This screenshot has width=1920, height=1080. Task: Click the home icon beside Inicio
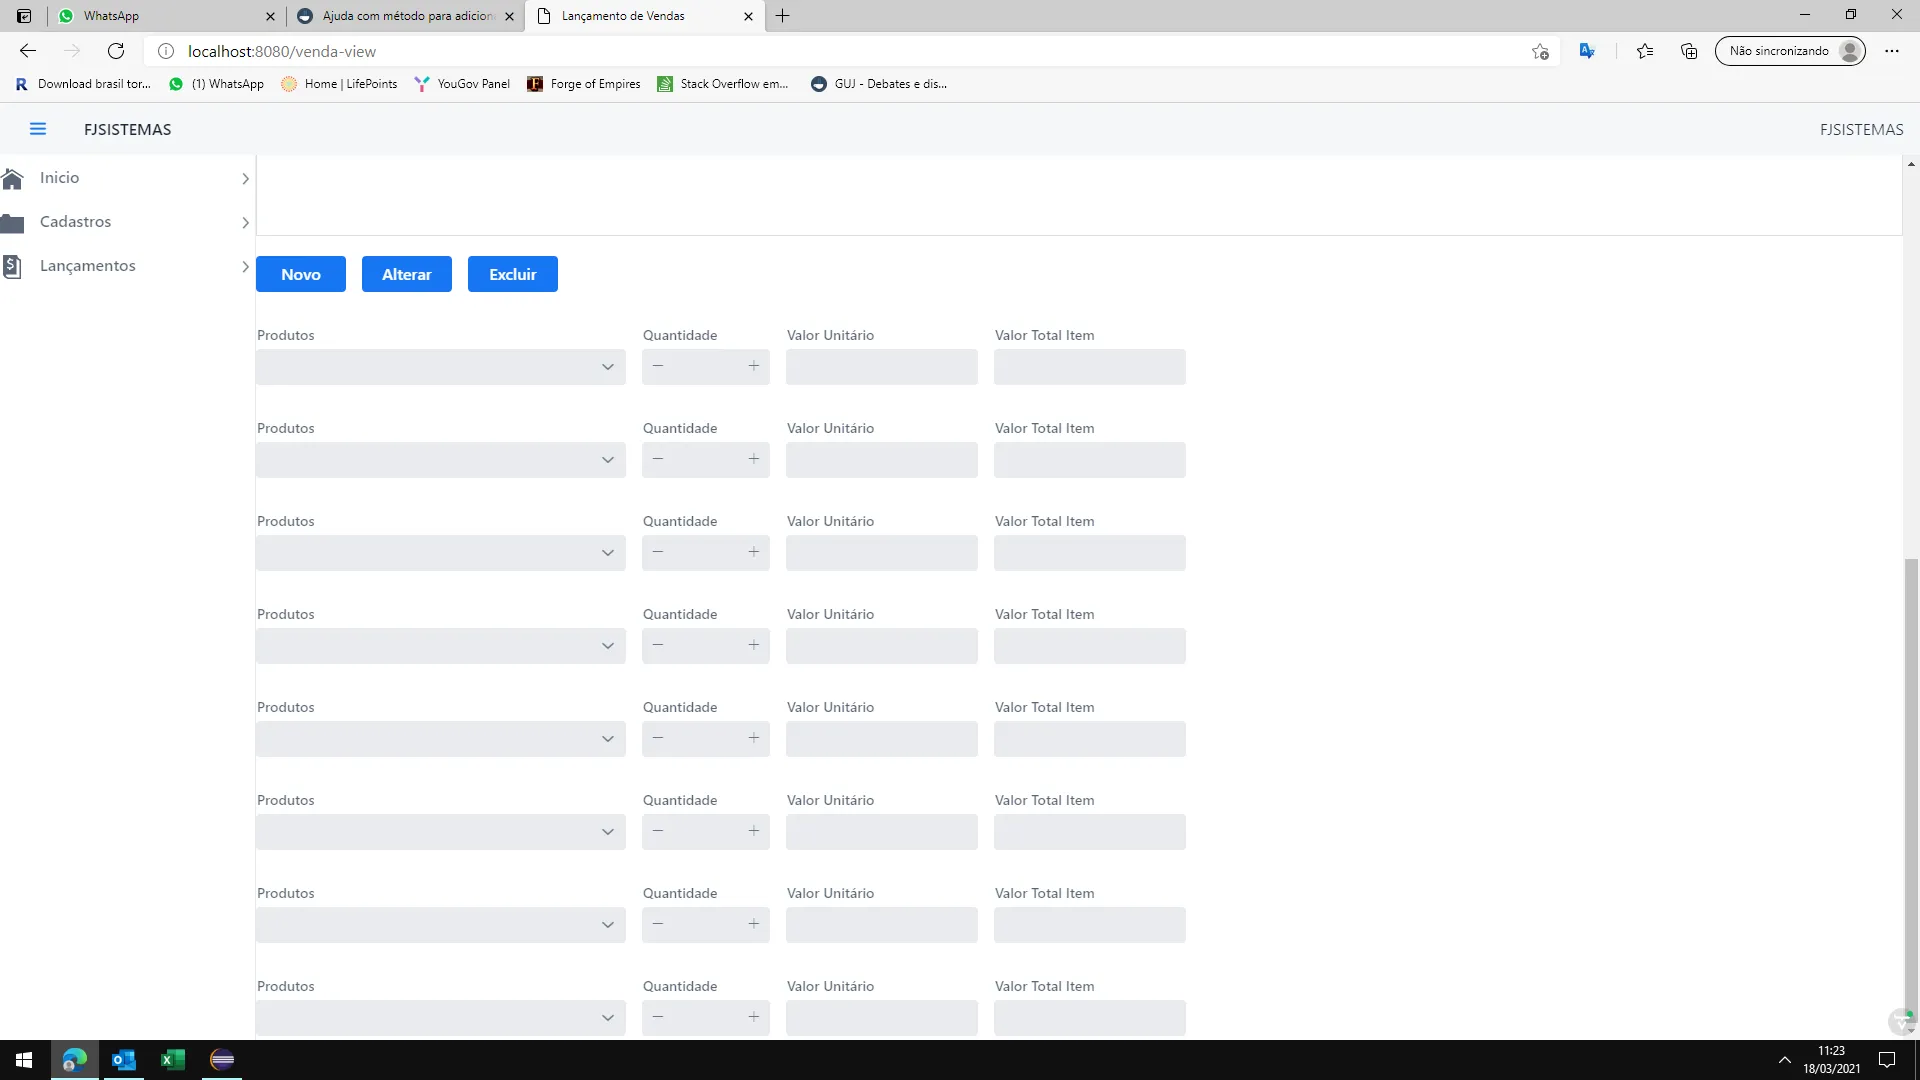point(13,178)
